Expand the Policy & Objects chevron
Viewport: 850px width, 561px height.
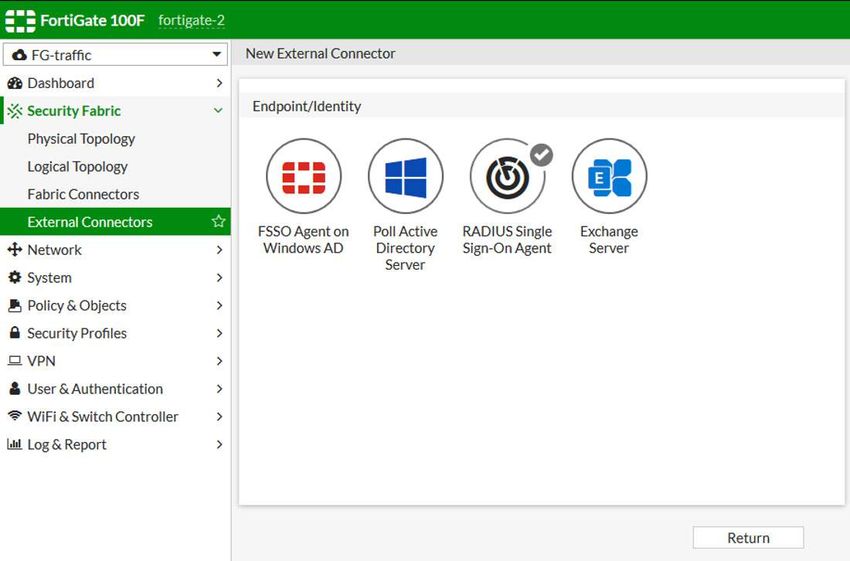click(x=219, y=305)
